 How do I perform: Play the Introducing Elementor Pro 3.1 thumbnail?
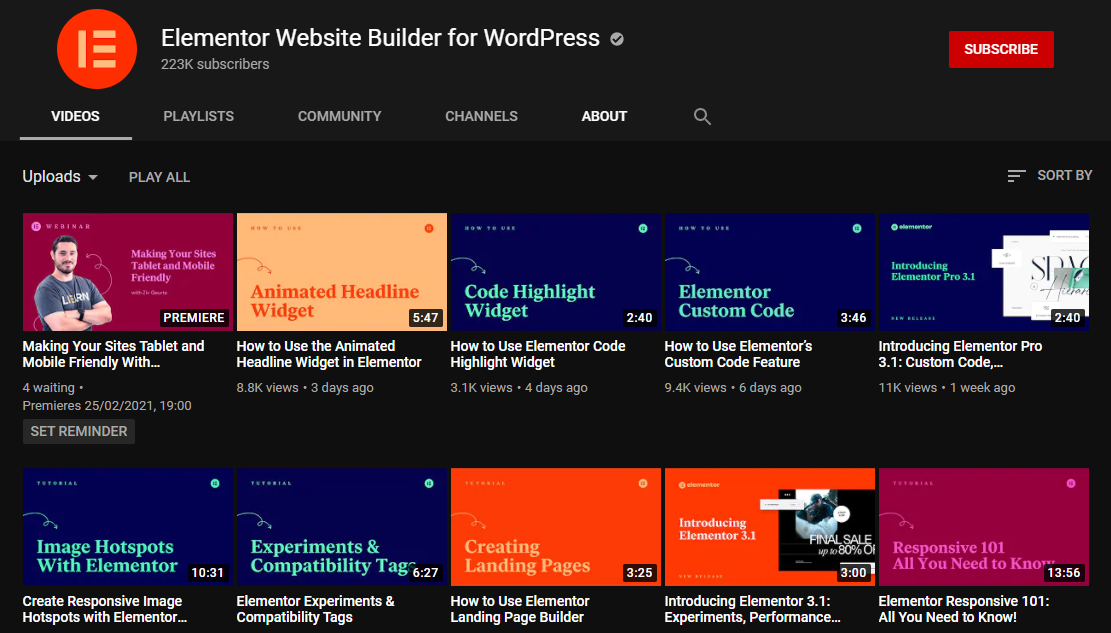point(983,272)
